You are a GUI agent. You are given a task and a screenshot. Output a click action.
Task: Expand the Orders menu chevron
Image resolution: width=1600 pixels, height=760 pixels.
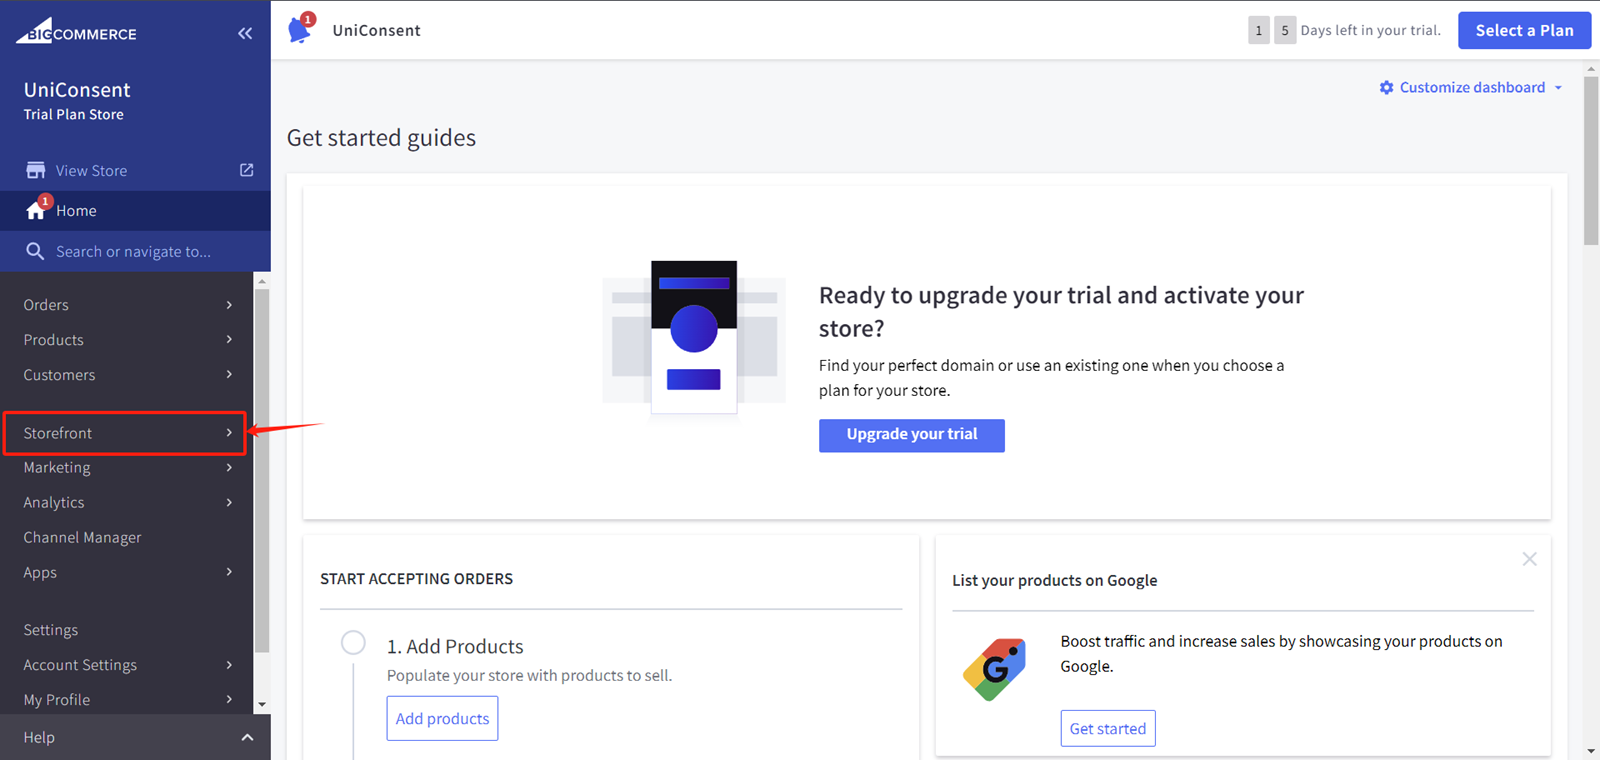pos(229,305)
